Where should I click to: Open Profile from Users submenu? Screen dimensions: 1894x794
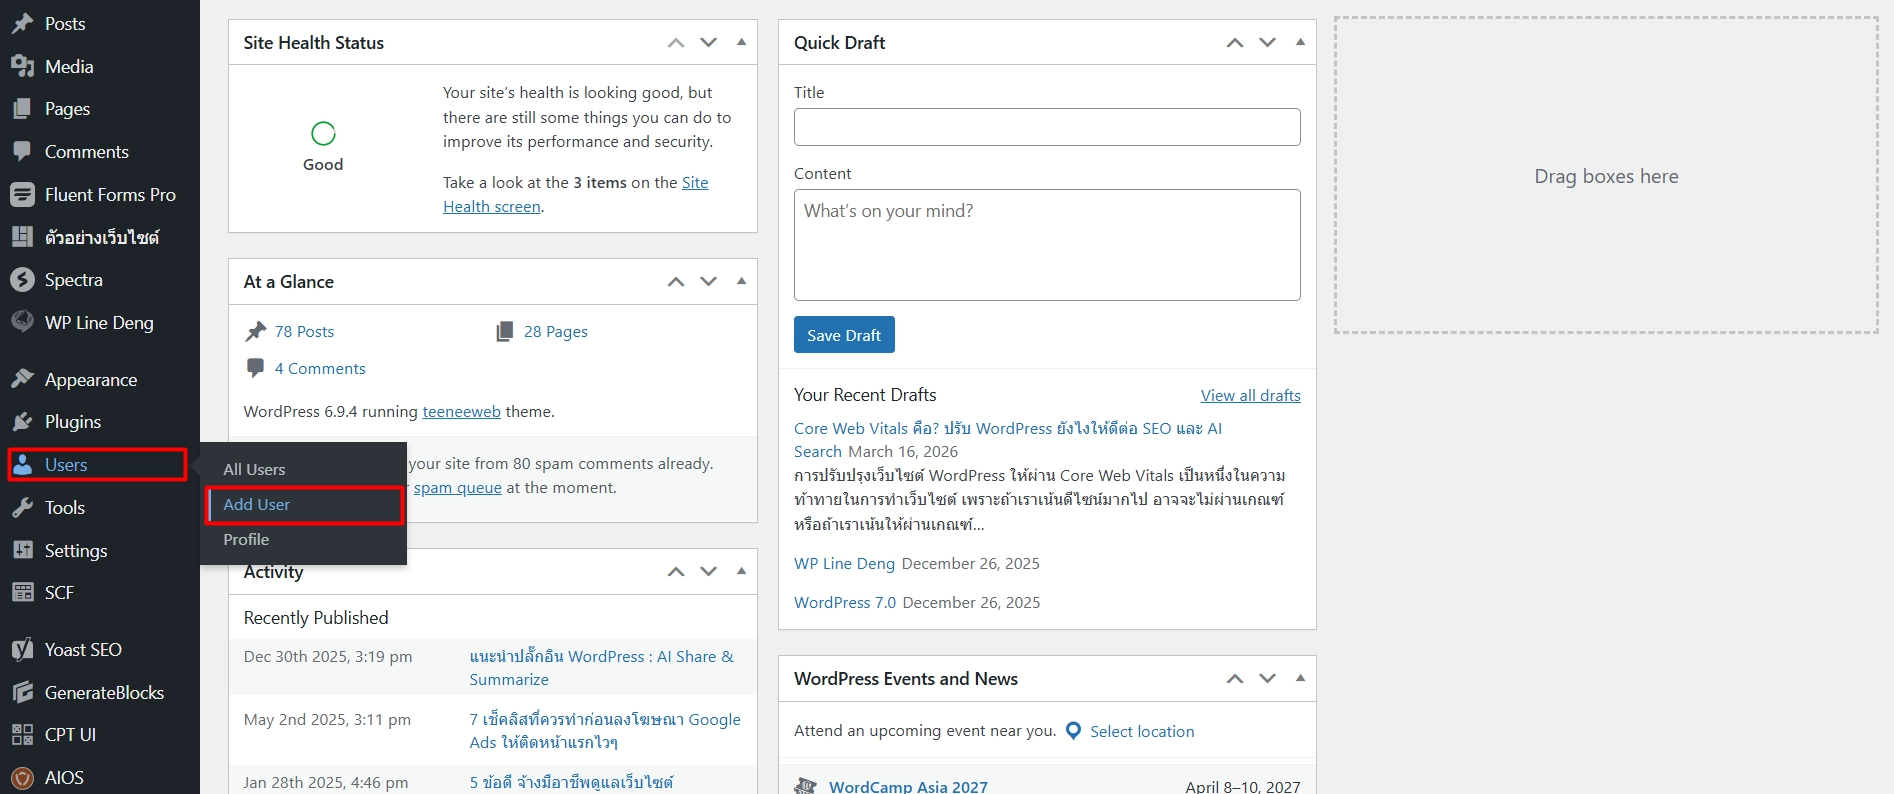(x=246, y=539)
